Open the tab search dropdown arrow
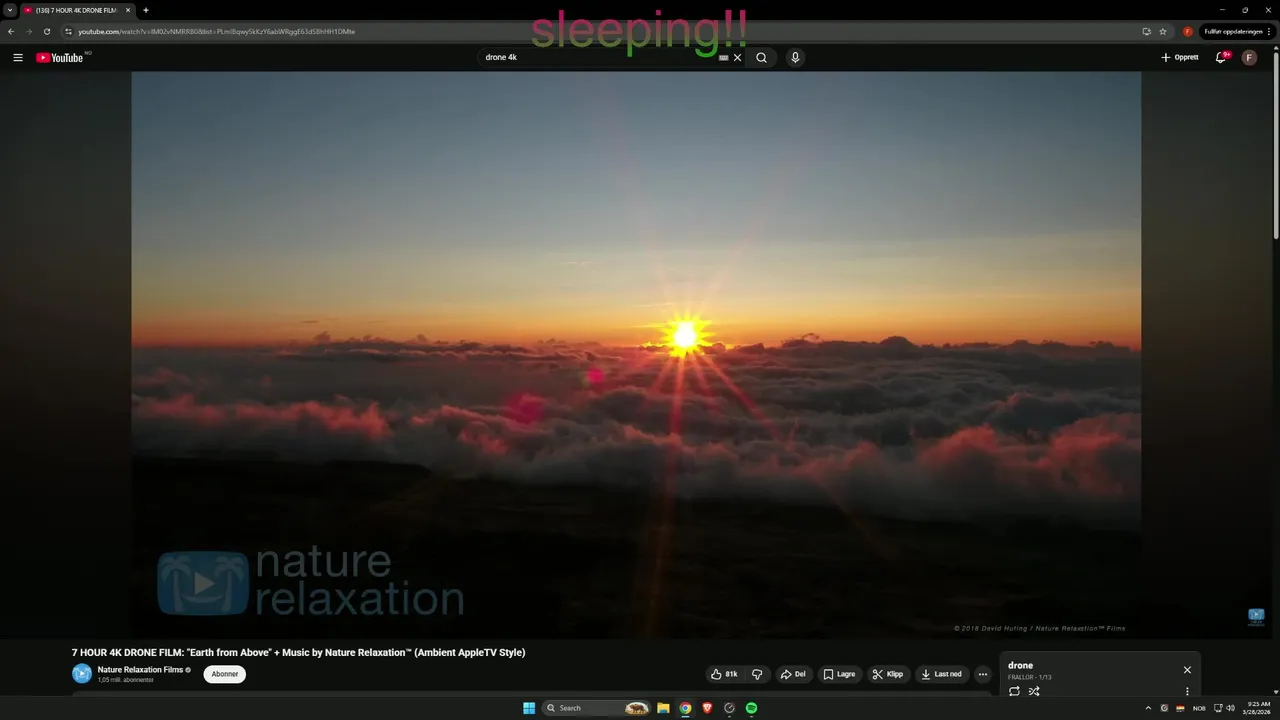Image resolution: width=1280 pixels, height=720 pixels. tap(10, 10)
